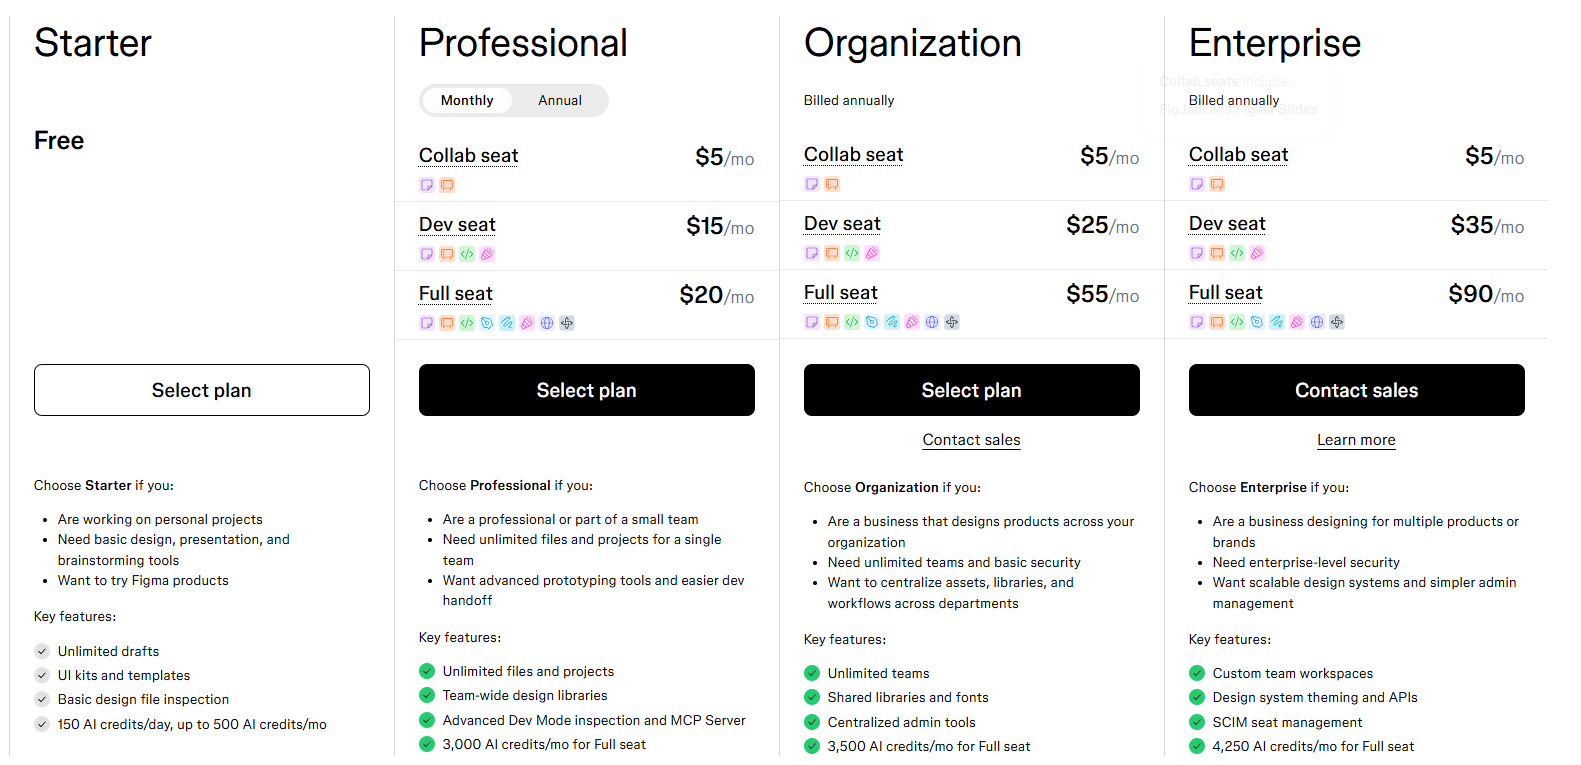This screenshot has height=765, width=1581.
Task: Select the dark Figma Make icon under Professional Full seat
Action: (x=566, y=322)
